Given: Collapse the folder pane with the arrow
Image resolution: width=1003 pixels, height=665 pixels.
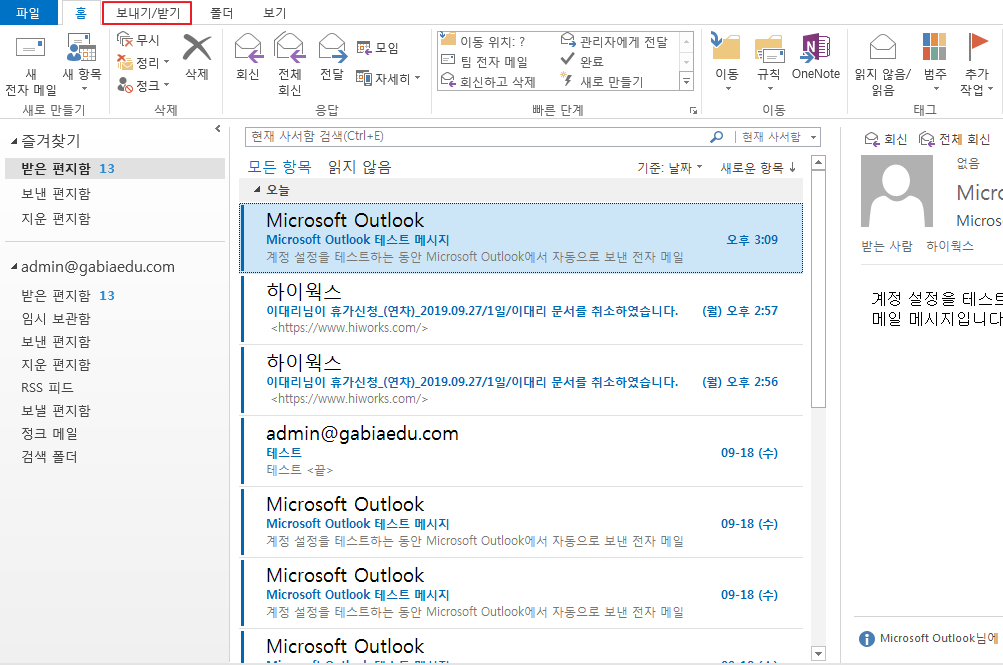Looking at the screenshot, I should coord(217,129).
